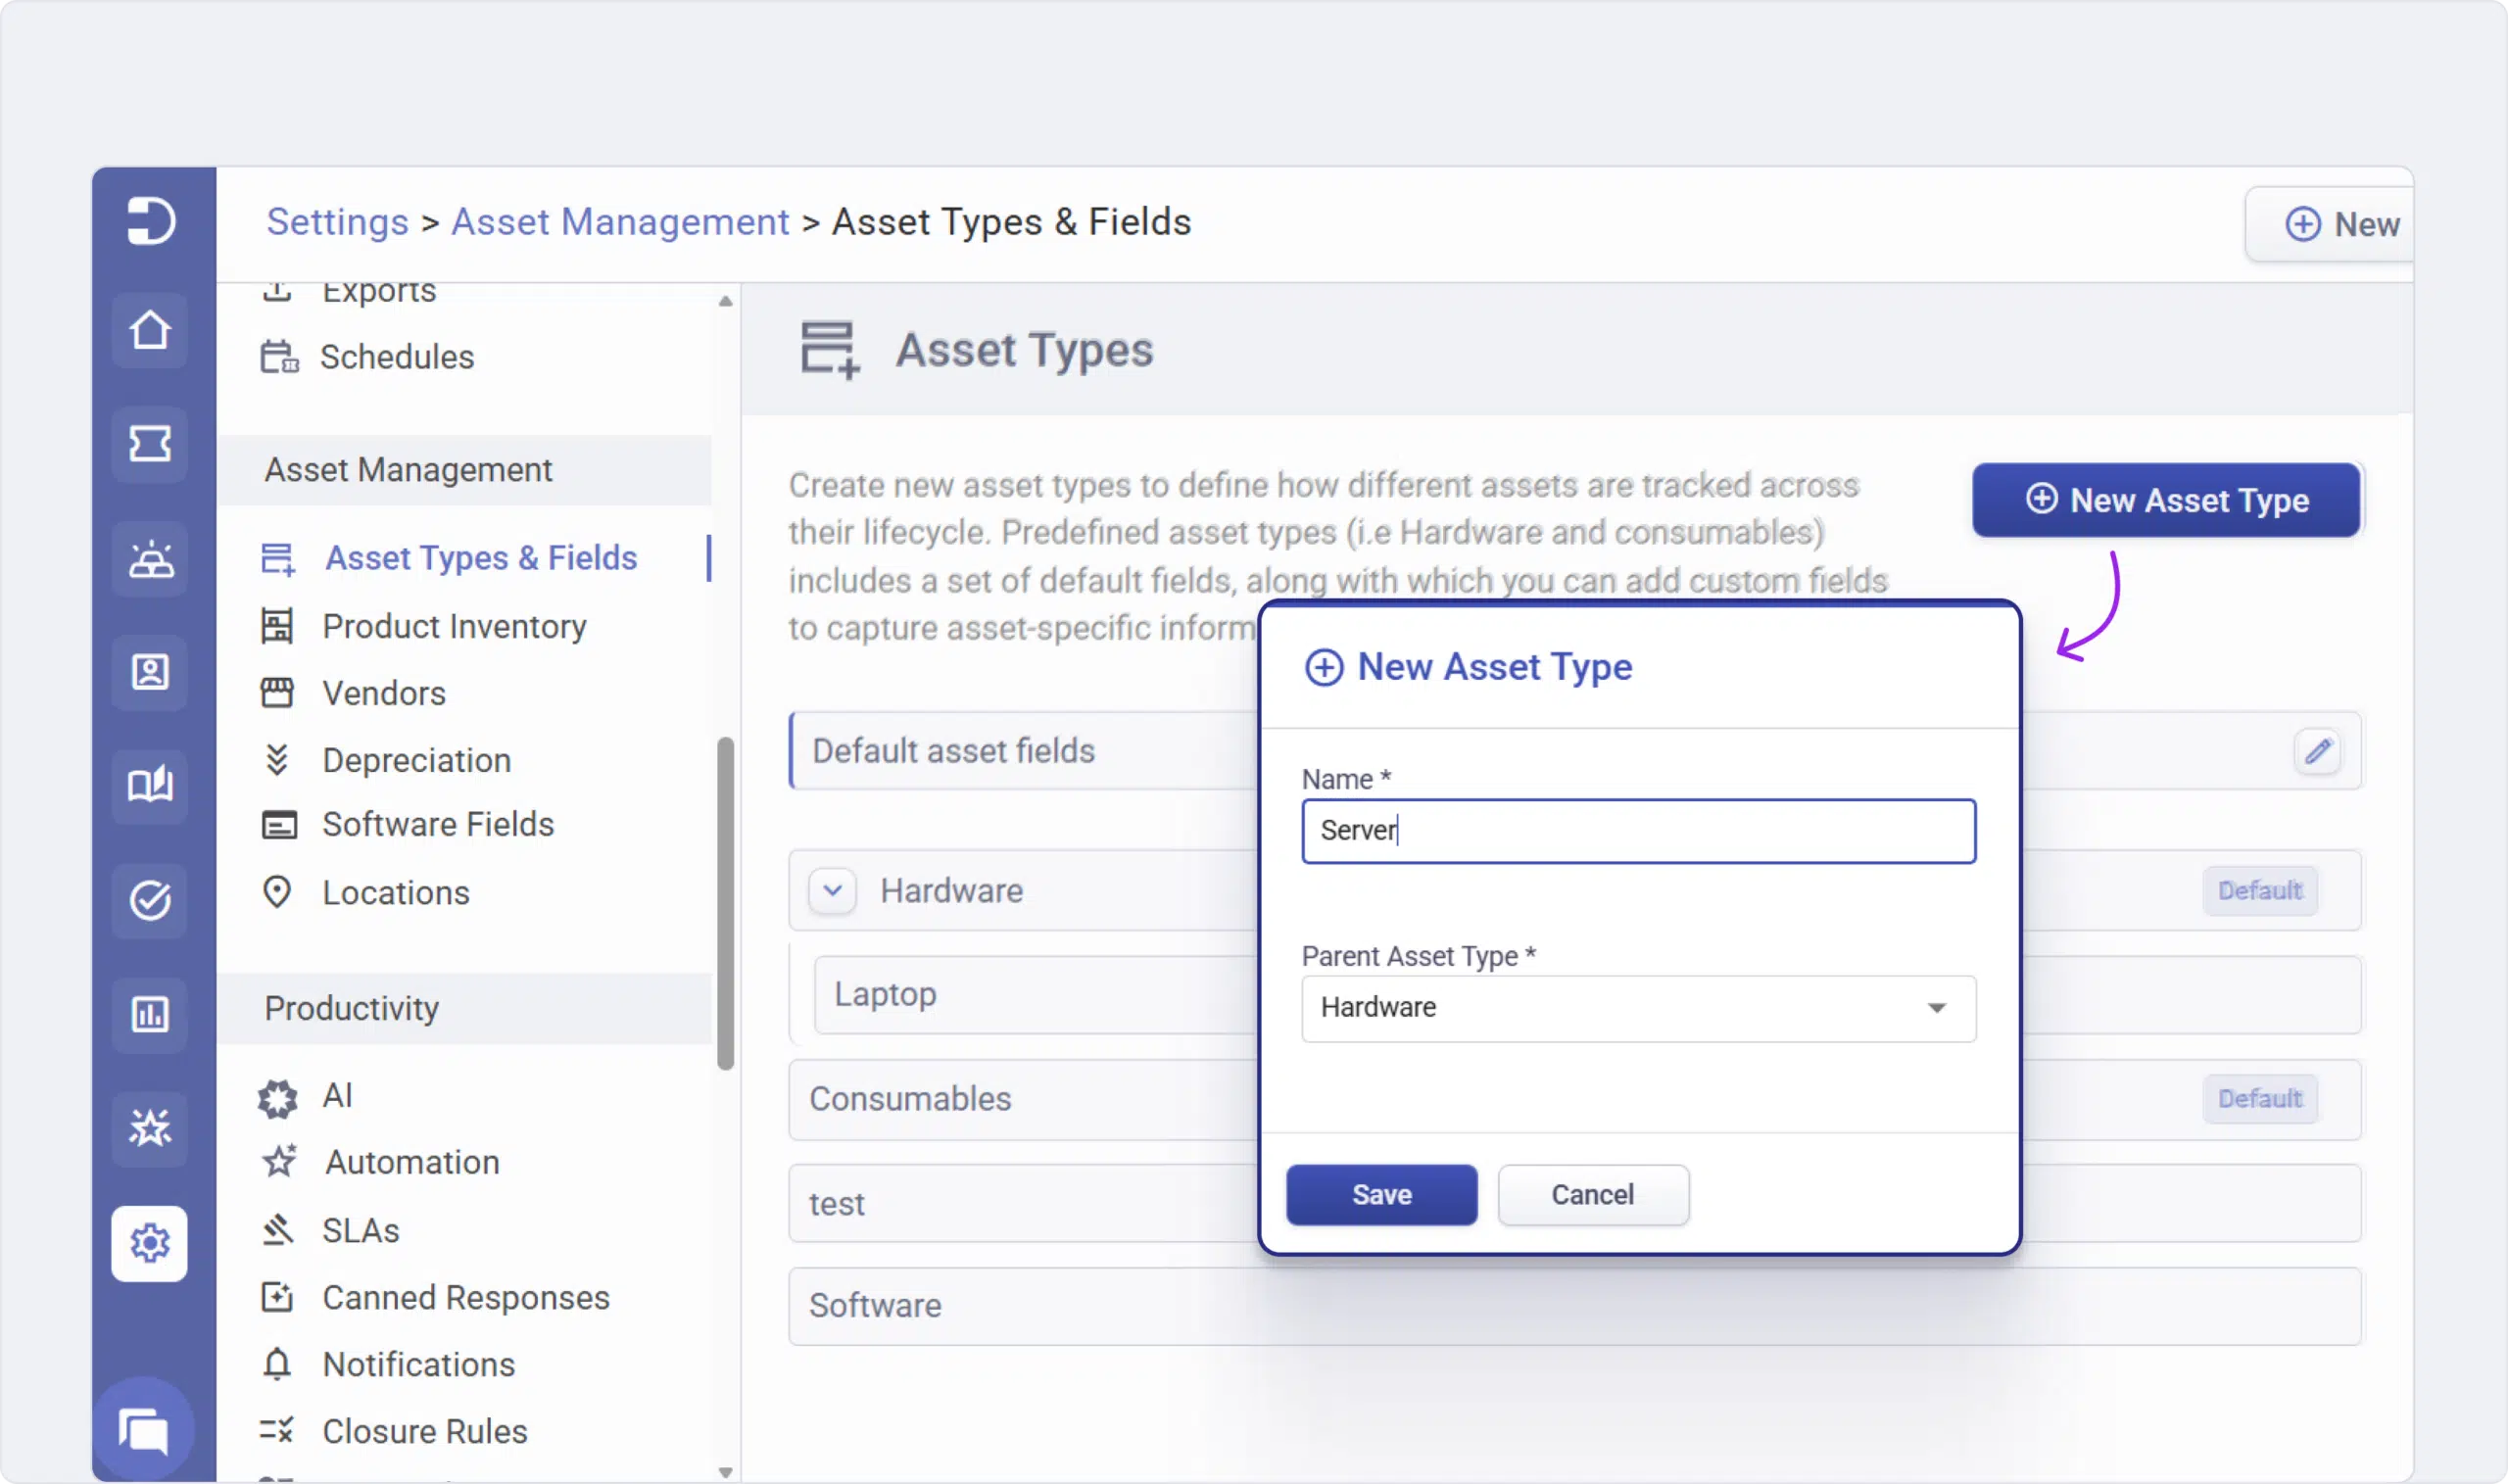Follow the Asset Management breadcrumb link
This screenshot has height=1484, width=2508.
click(x=620, y=221)
